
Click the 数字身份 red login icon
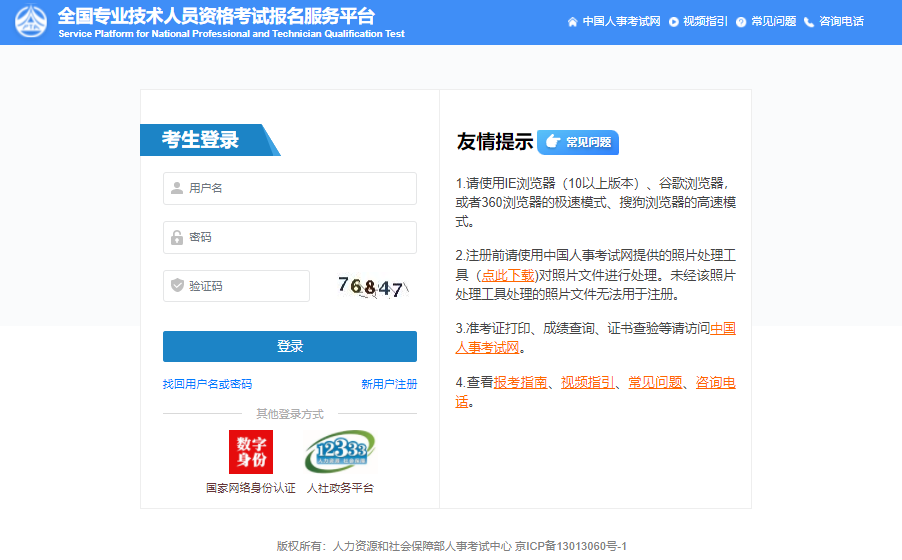pyautogui.click(x=250, y=452)
